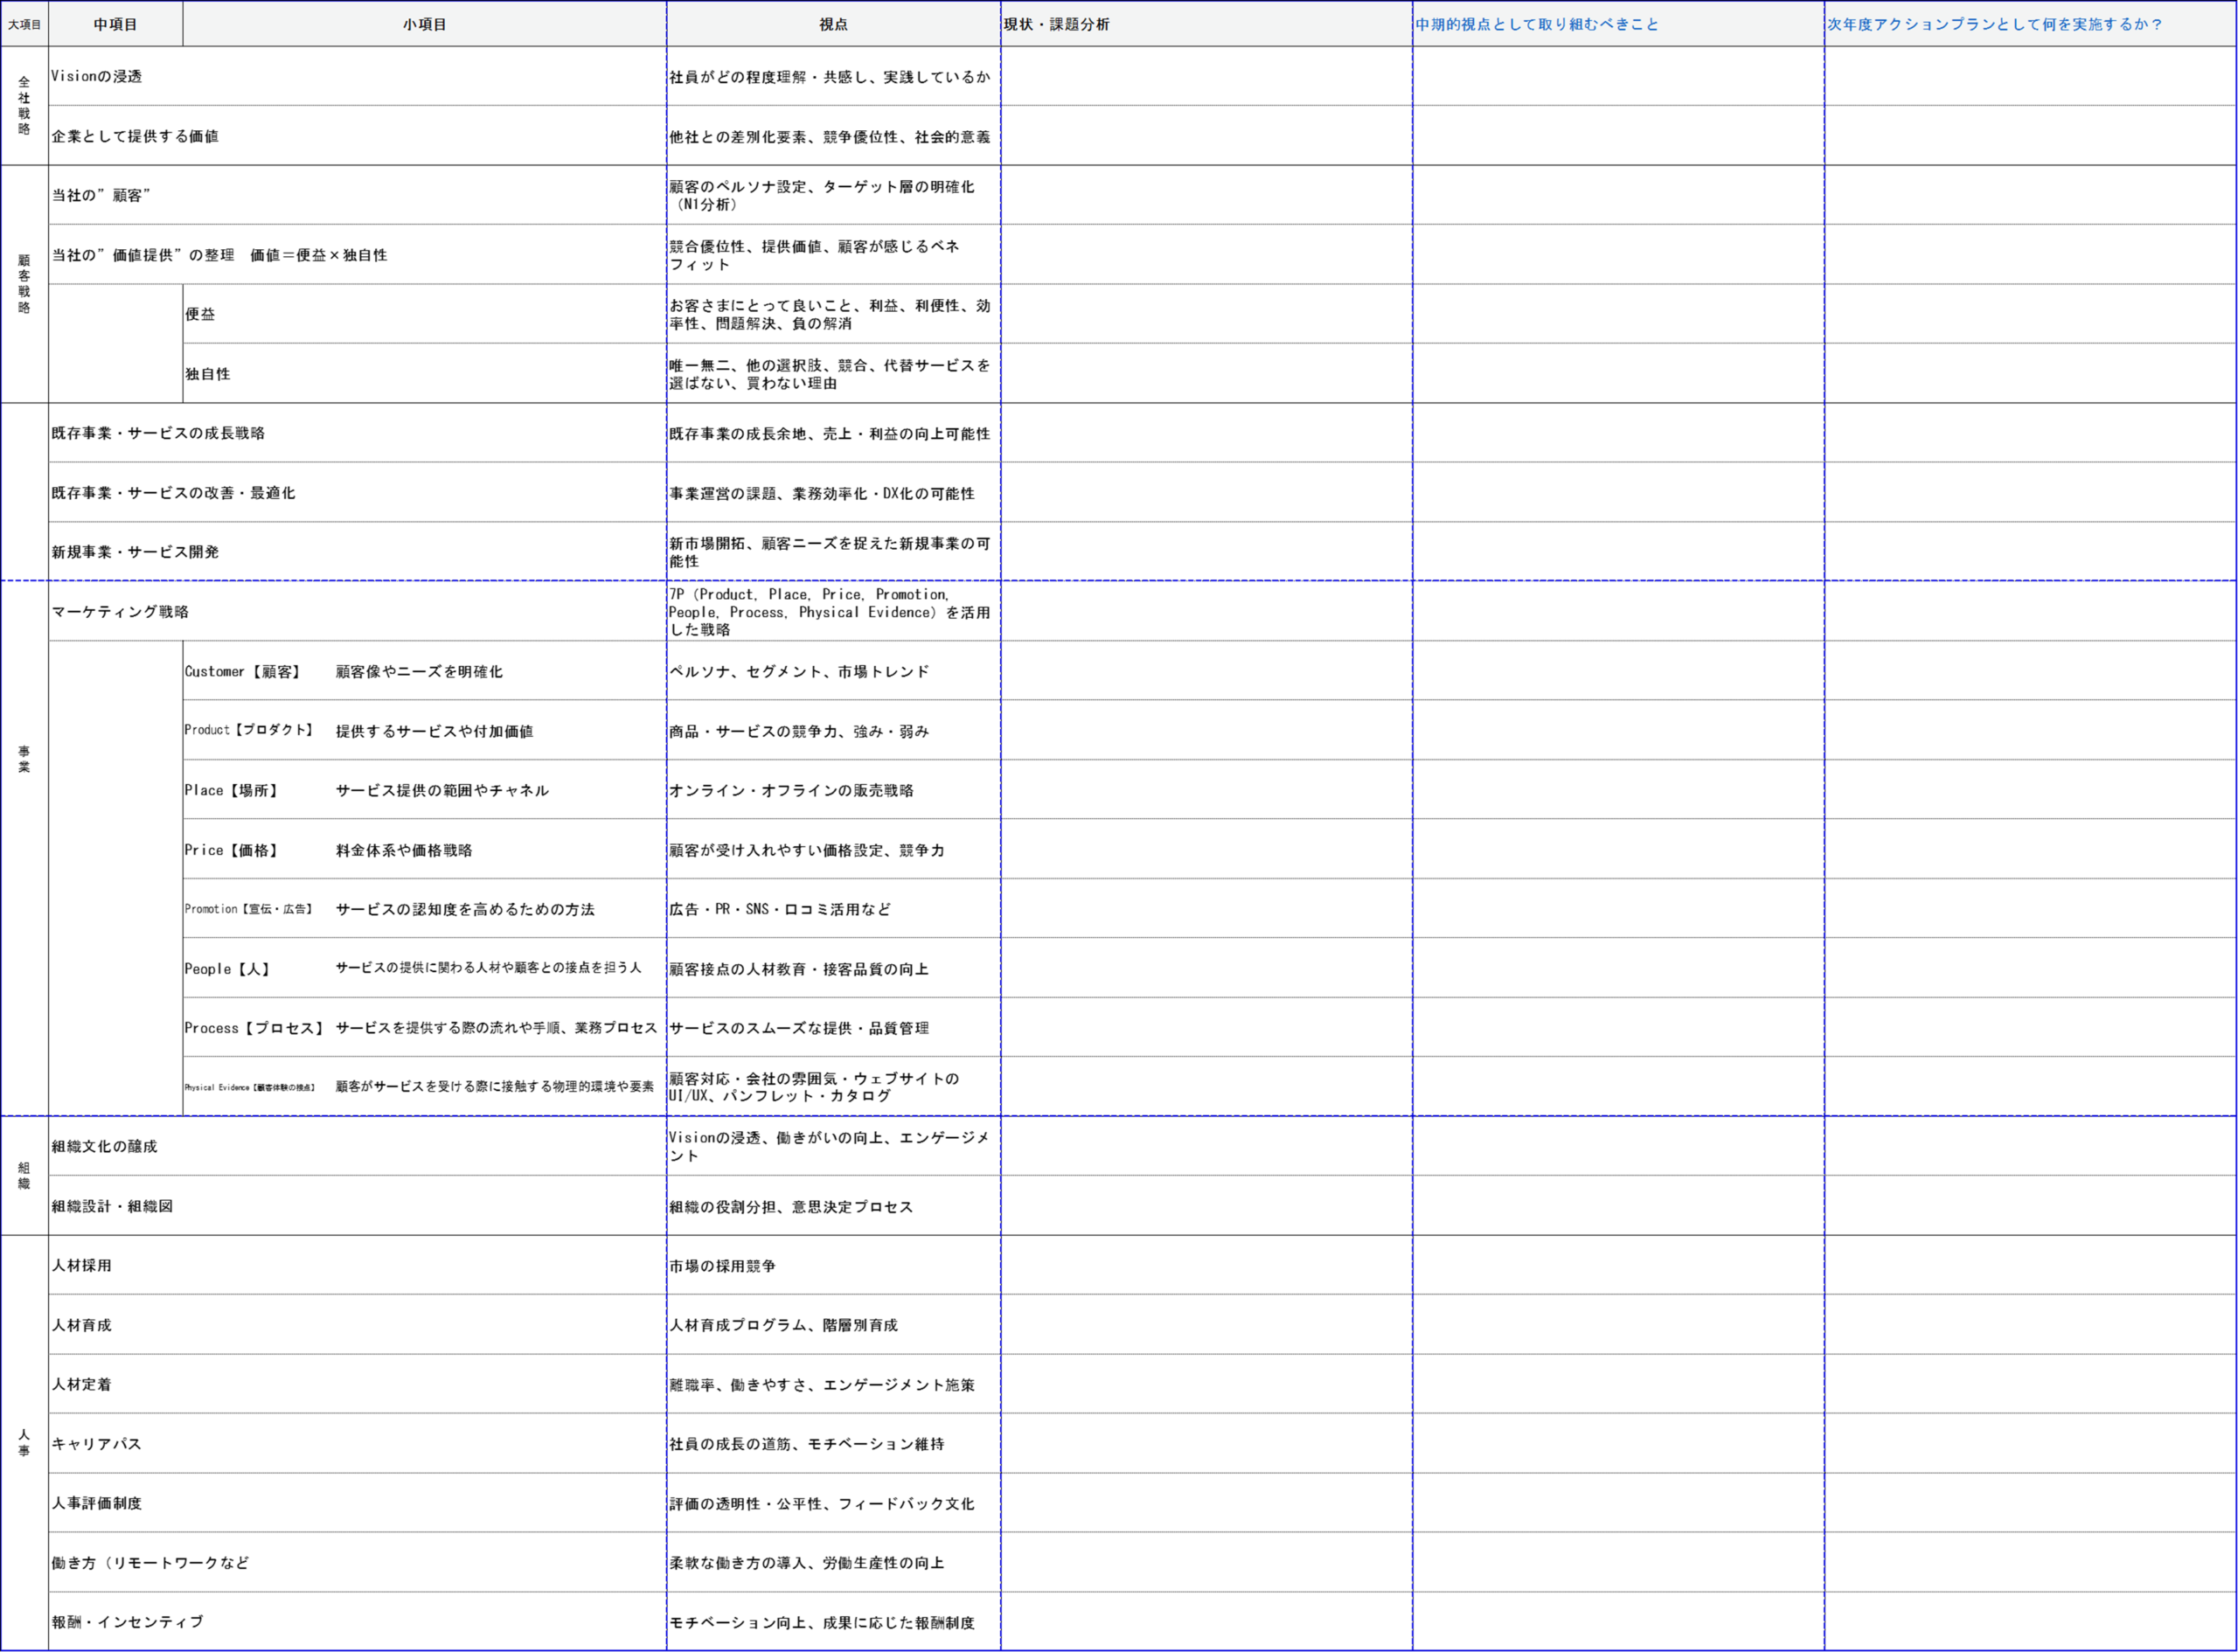
Task: Click bottom-most cell in 現状・課題分析 column
Action: pyautogui.click(x=1206, y=1620)
